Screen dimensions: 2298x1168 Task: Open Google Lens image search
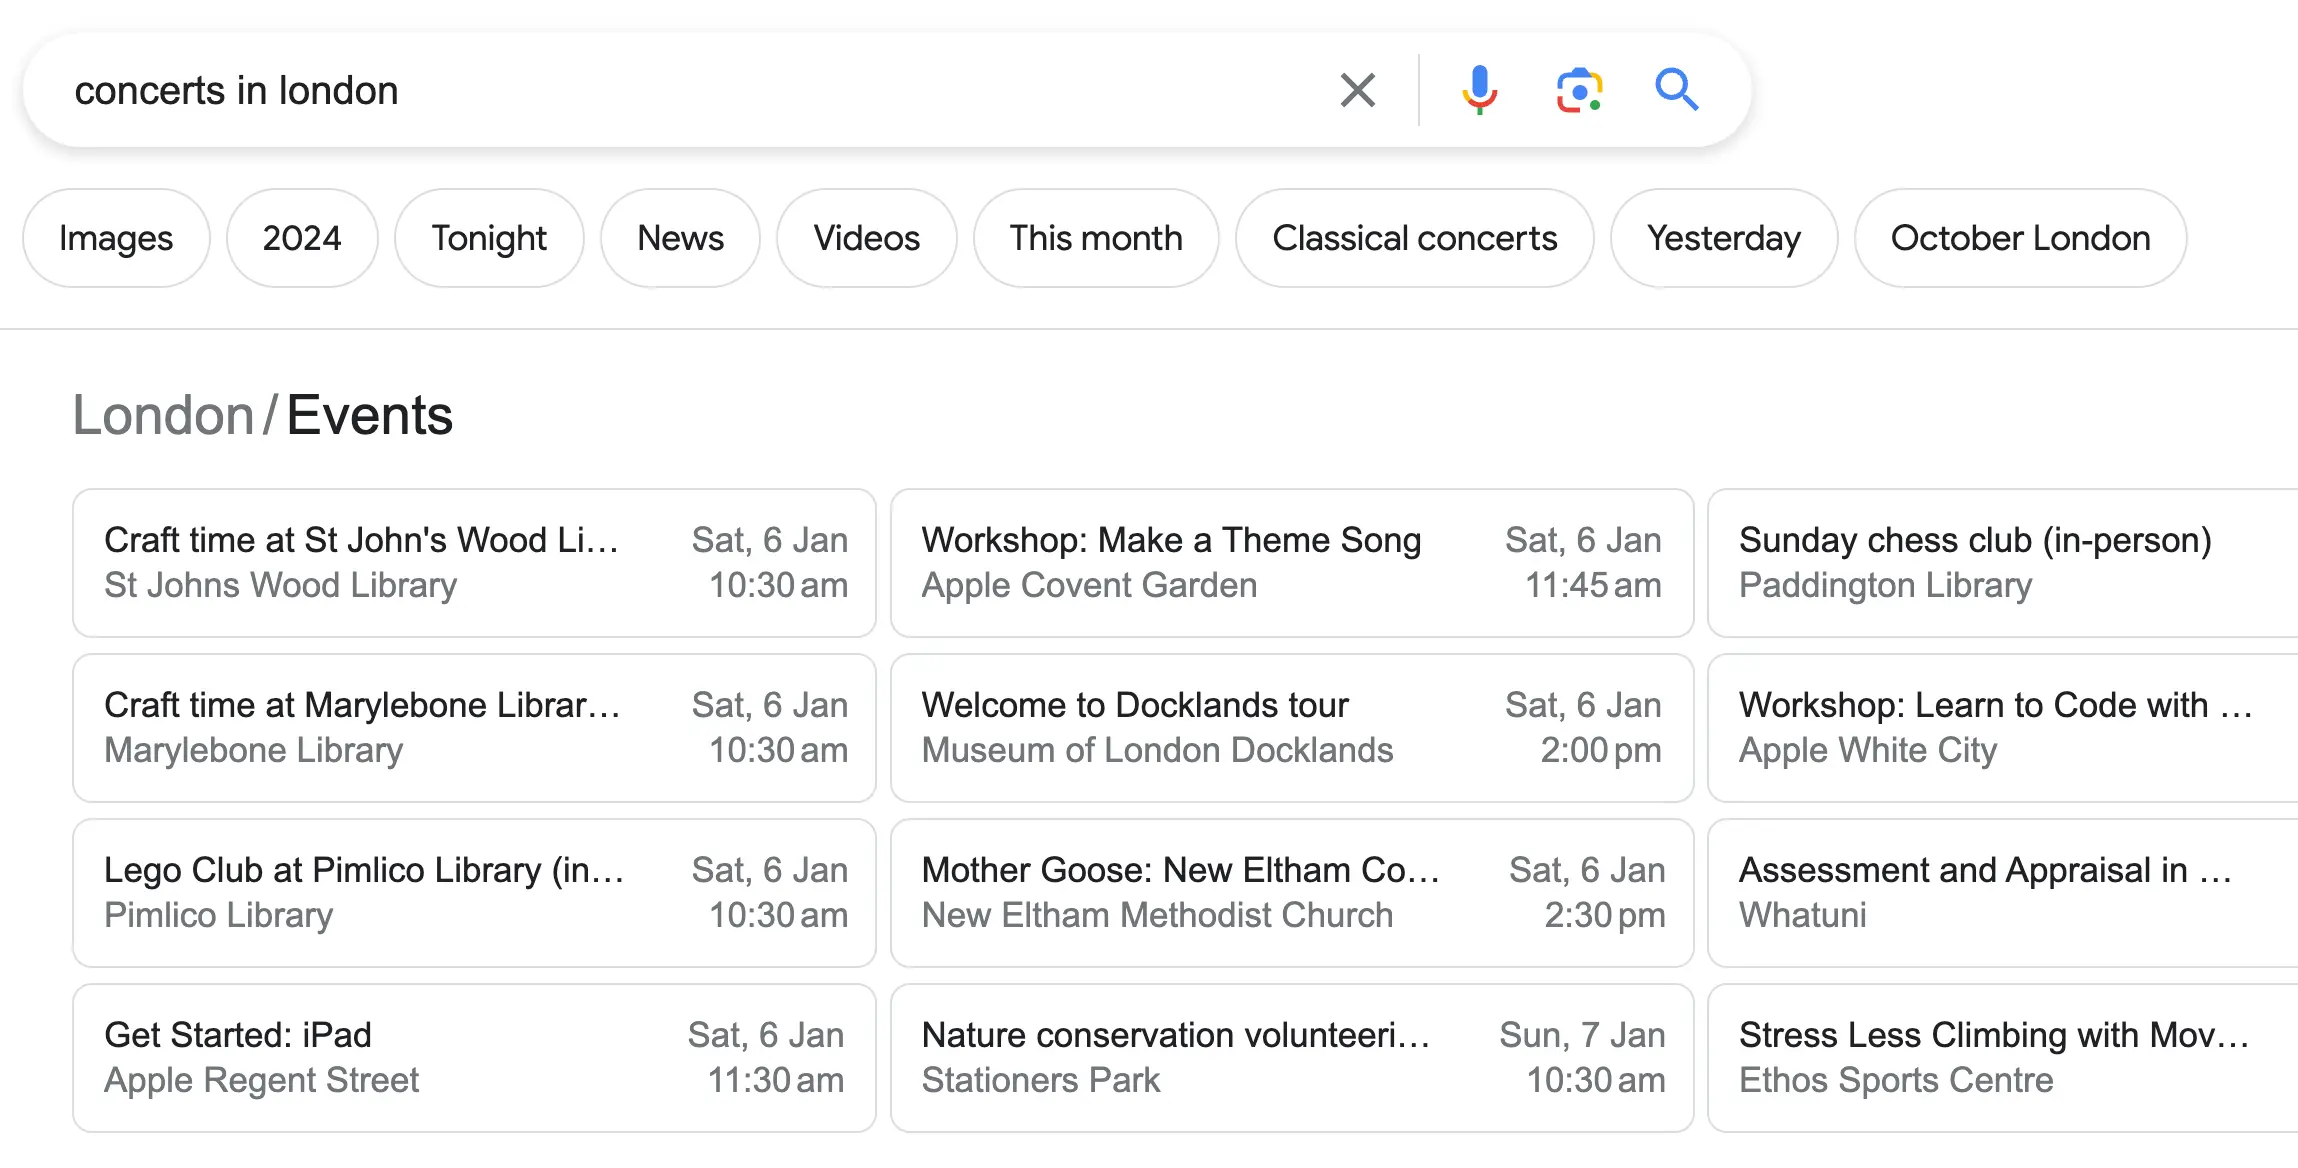tap(1579, 90)
